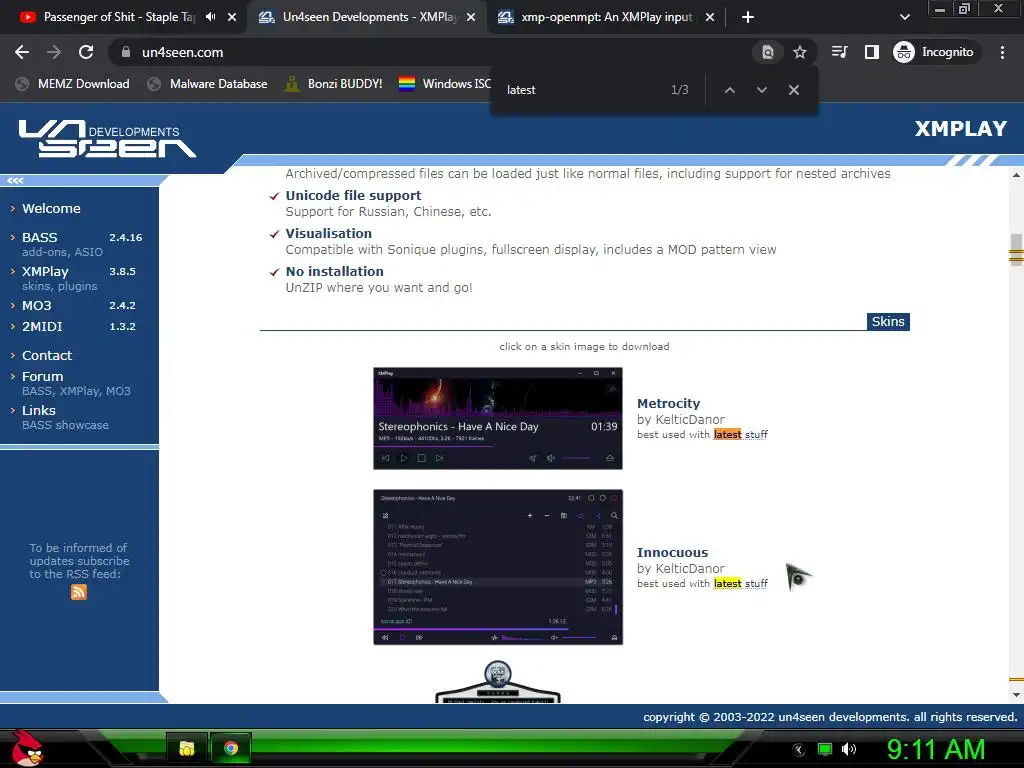The width and height of the screenshot is (1024, 768).
Task: Close the find bar
Action: (793, 90)
